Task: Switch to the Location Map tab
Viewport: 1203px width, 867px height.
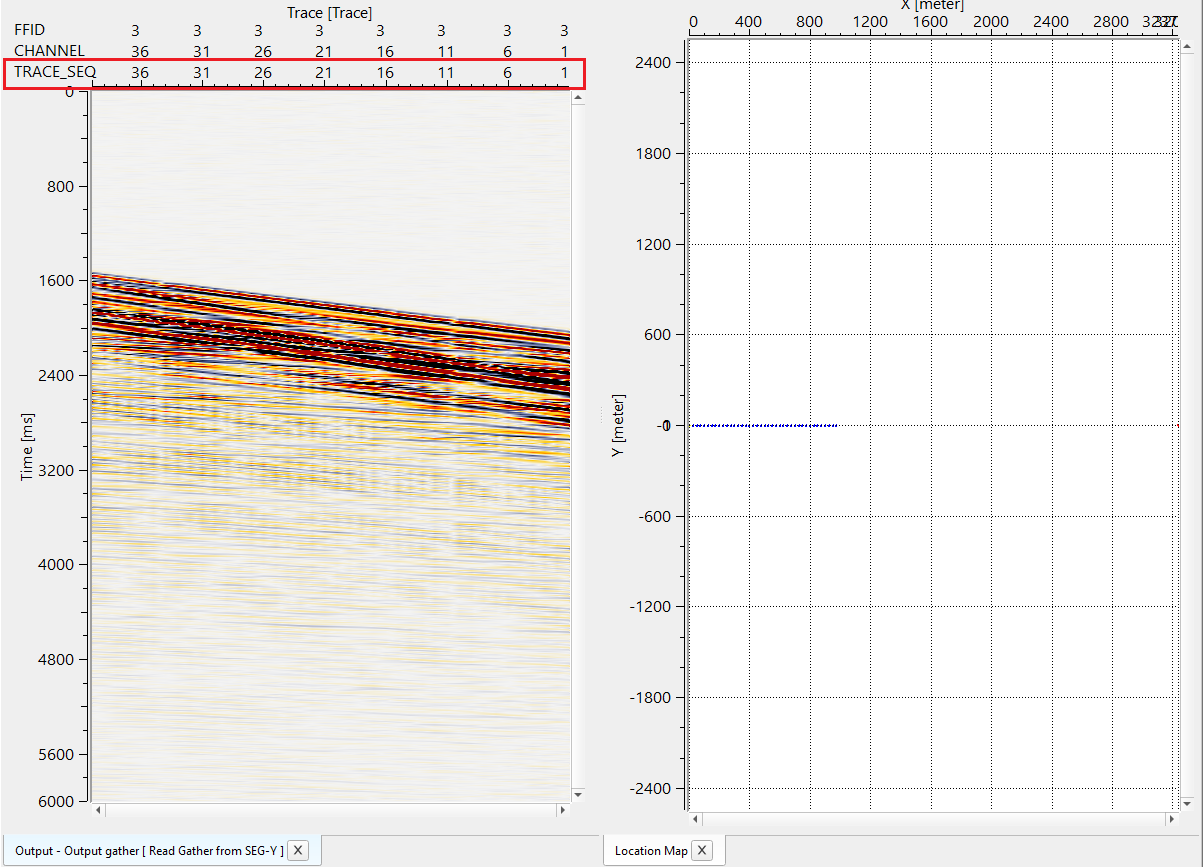Action: point(650,851)
